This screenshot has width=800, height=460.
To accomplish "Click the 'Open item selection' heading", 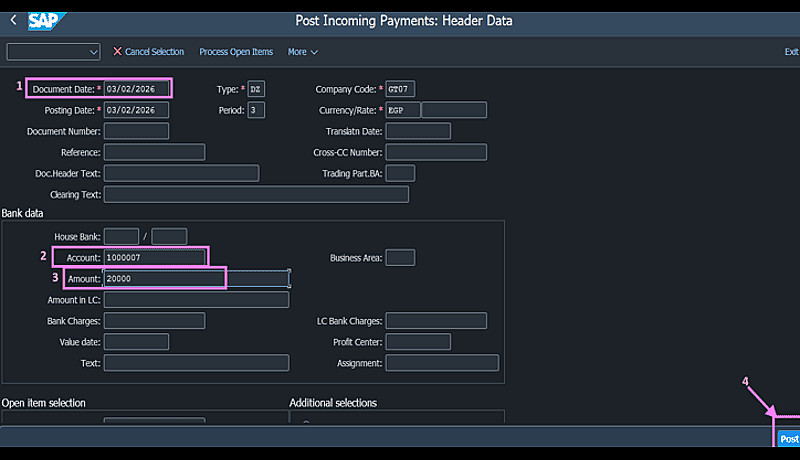I will tap(43, 403).
